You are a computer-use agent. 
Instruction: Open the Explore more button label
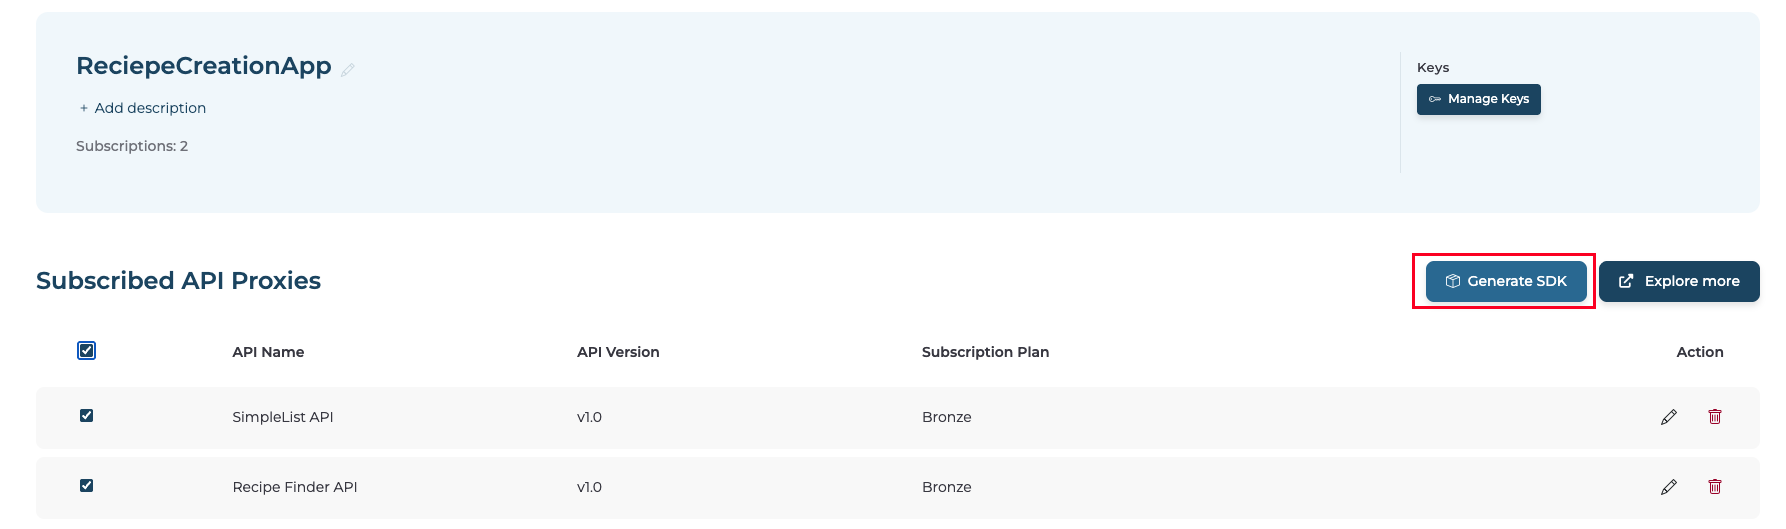pyautogui.click(x=1692, y=281)
